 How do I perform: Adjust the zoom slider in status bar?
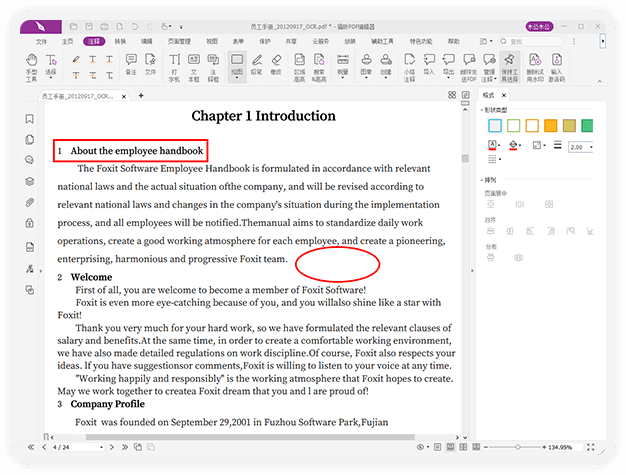click(x=517, y=447)
